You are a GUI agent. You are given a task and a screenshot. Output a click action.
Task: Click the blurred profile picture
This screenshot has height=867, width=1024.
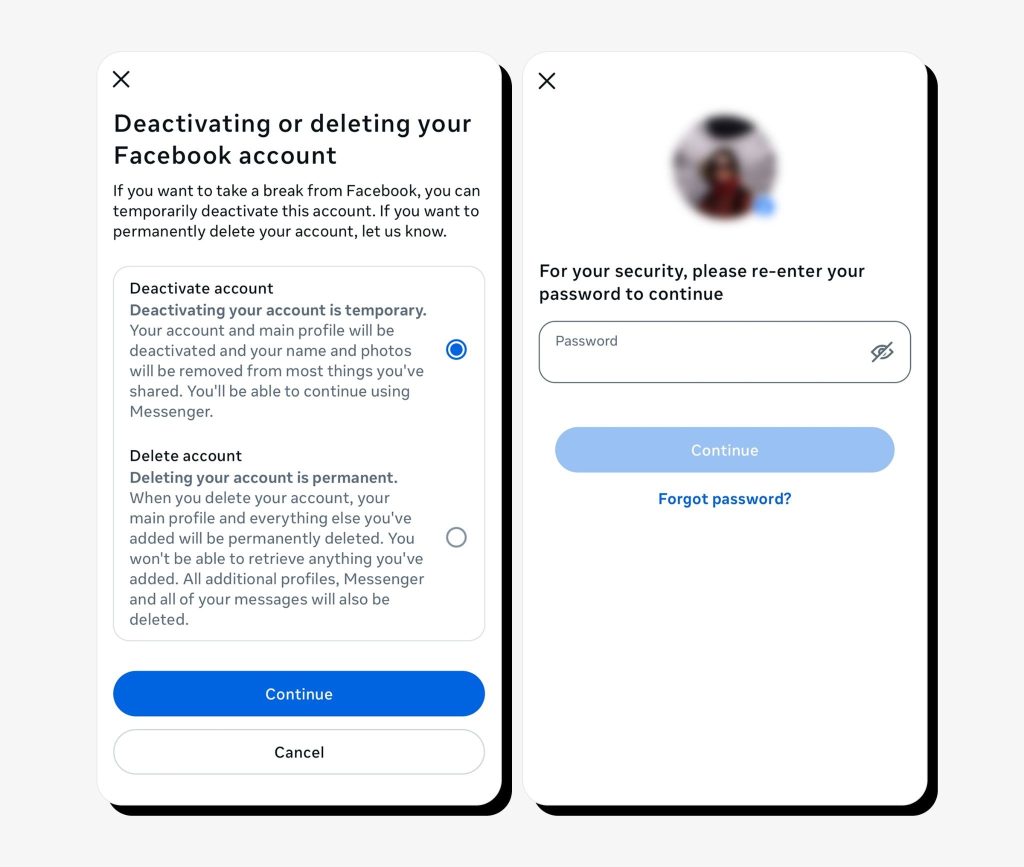click(724, 165)
